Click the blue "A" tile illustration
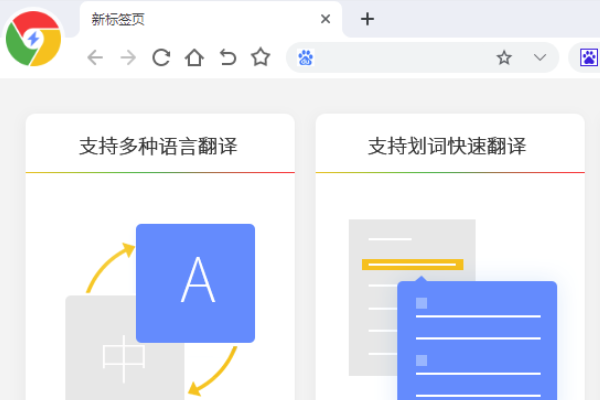Viewport: 600px width, 400px height. [196, 282]
